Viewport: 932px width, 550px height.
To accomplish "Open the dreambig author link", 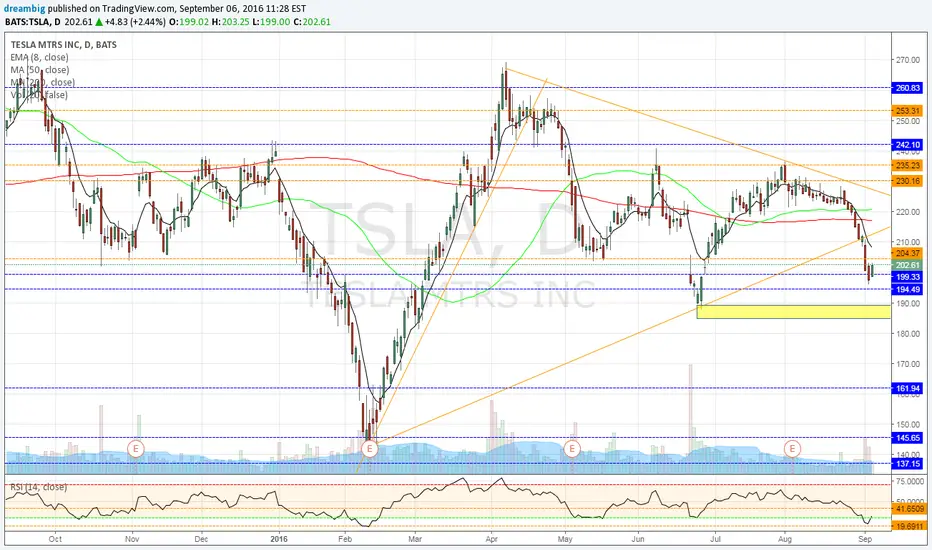I will [25, 9].
